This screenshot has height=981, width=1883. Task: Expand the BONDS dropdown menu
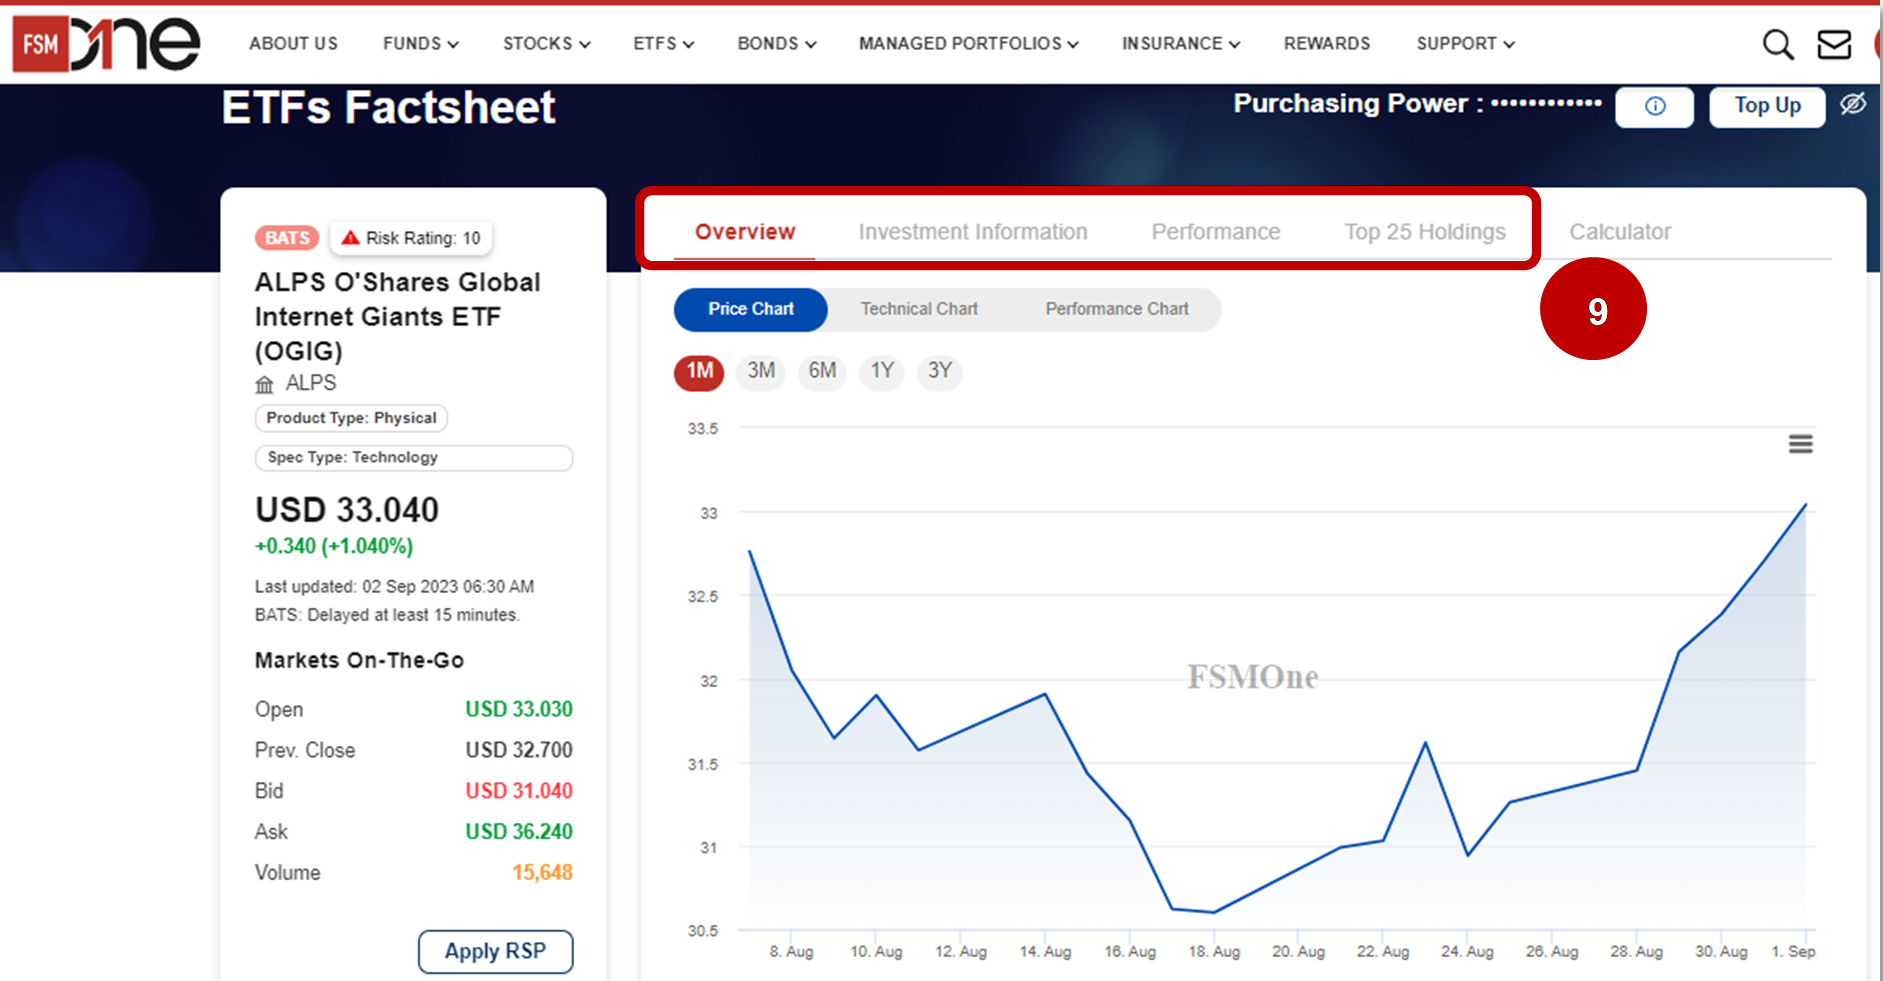coord(776,43)
